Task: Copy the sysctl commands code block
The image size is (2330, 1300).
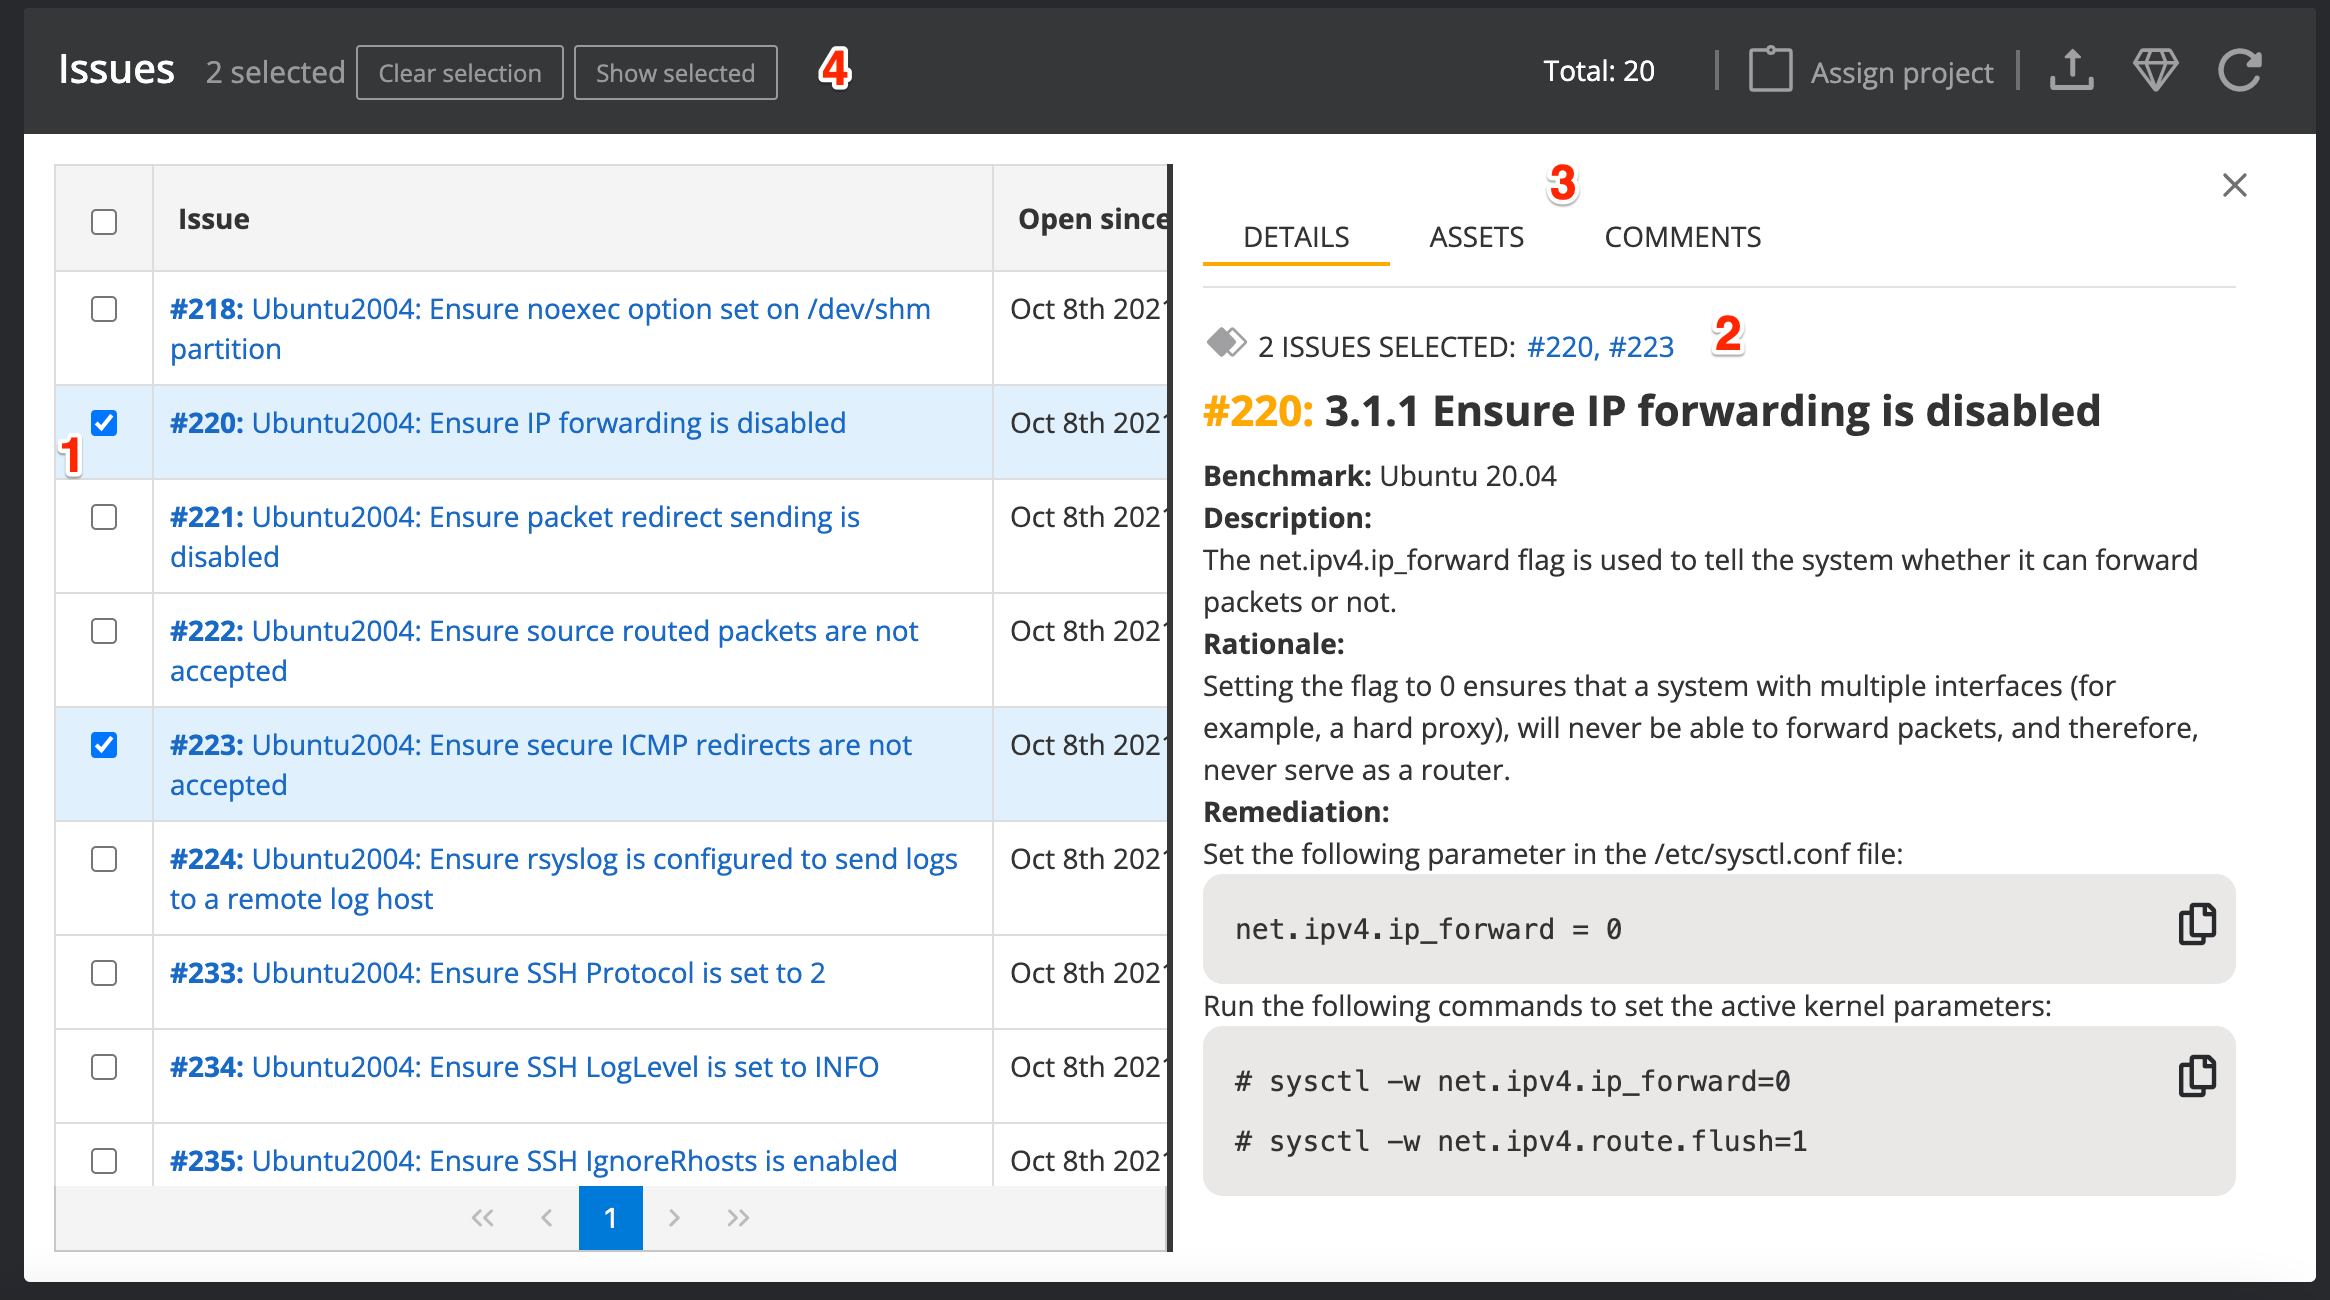Action: (x=2196, y=1076)
